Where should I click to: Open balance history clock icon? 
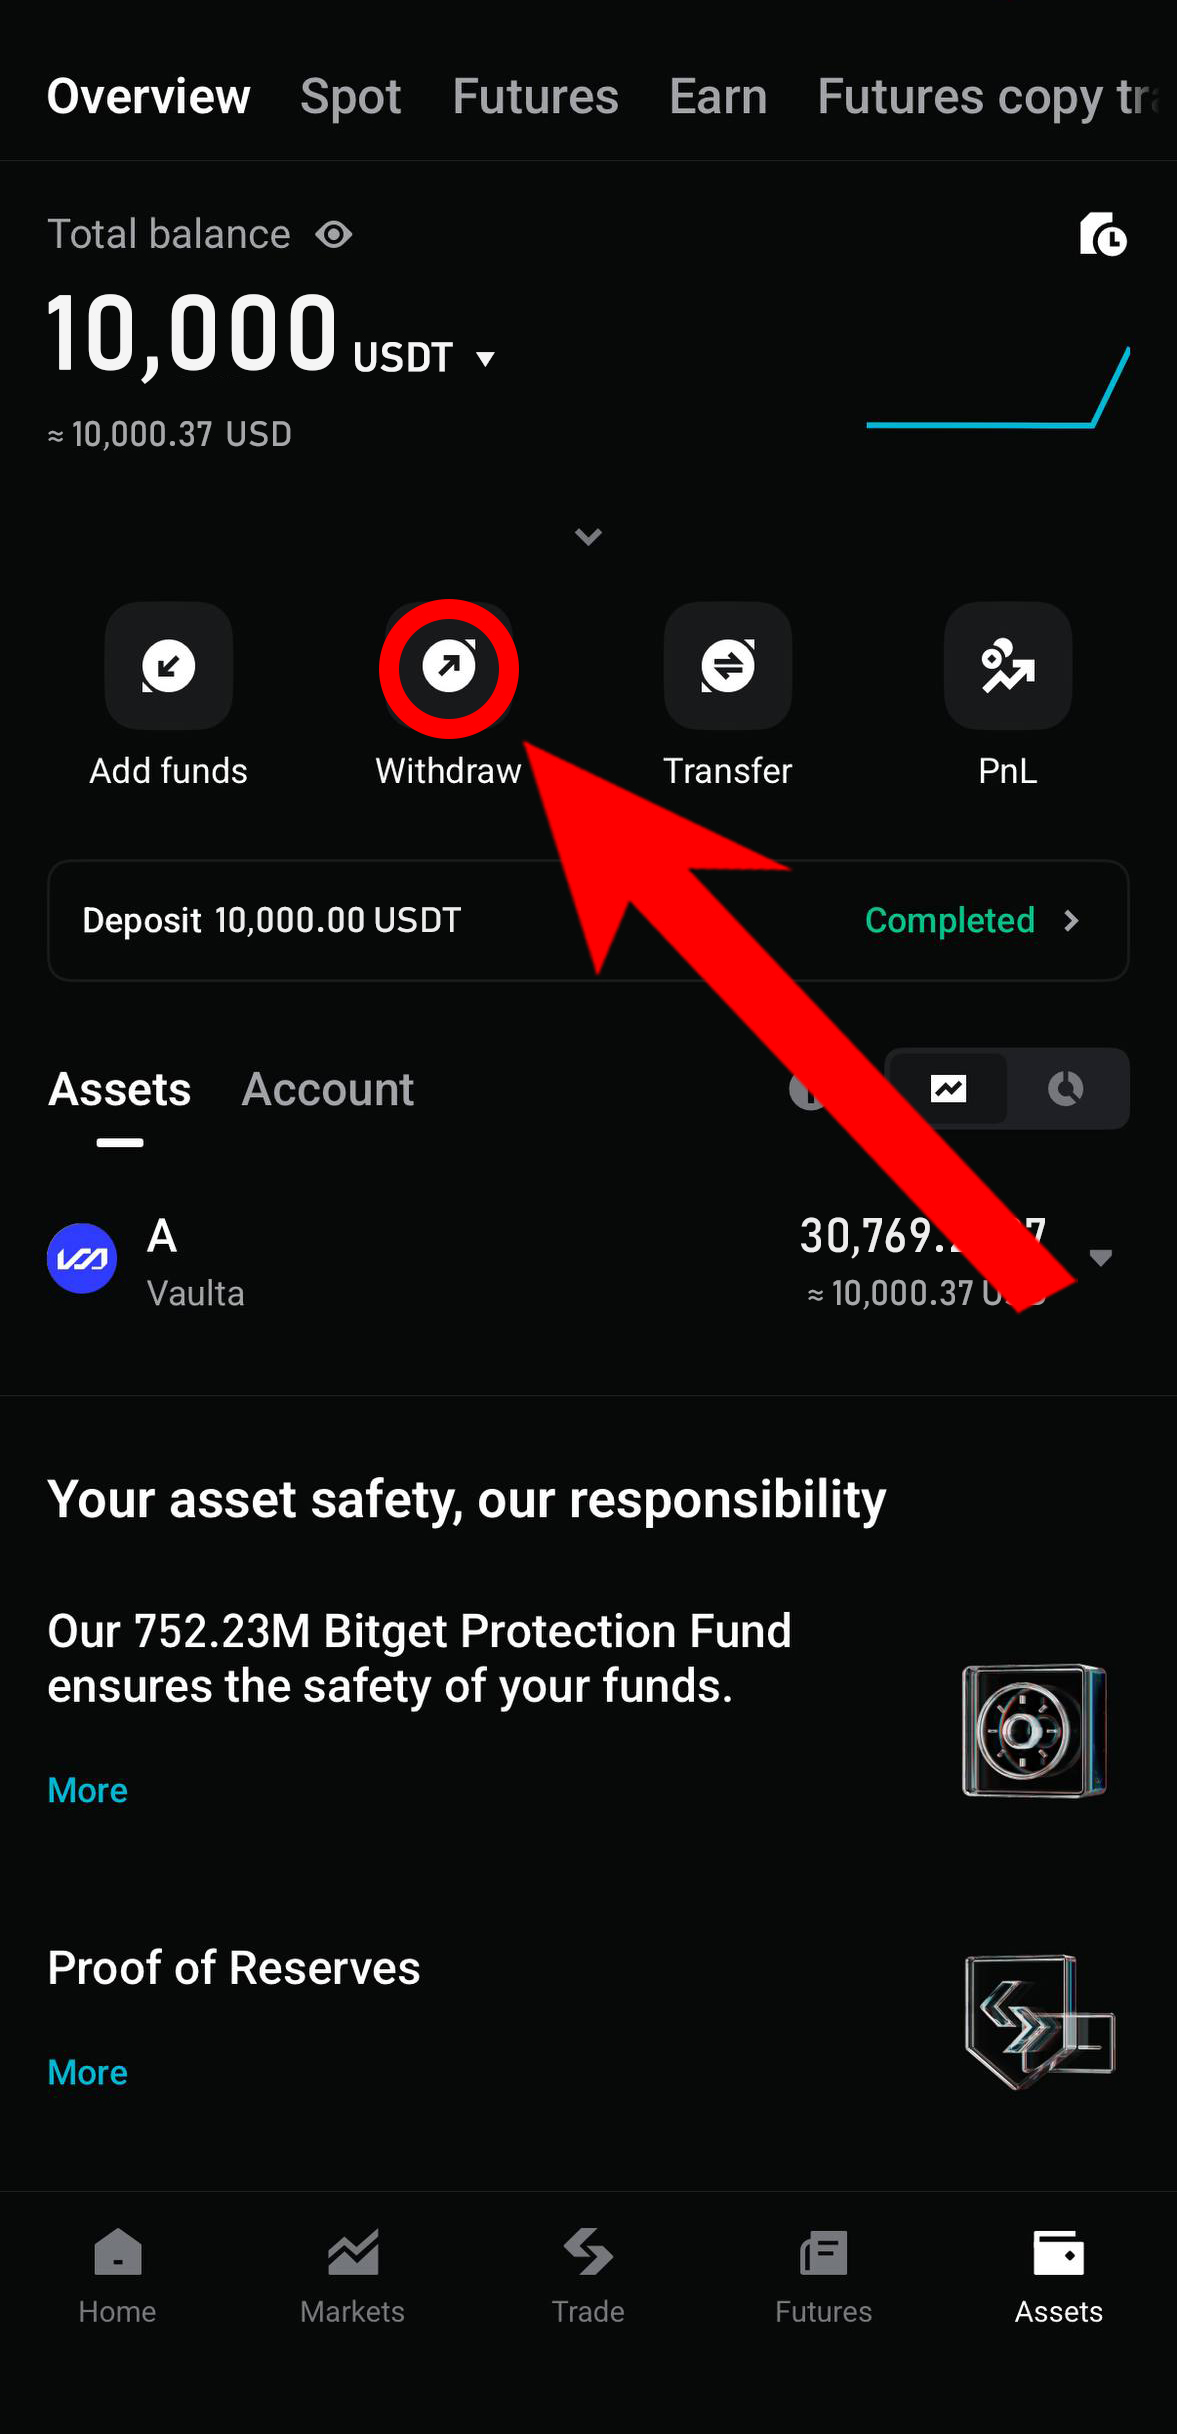coord(1103,236)
